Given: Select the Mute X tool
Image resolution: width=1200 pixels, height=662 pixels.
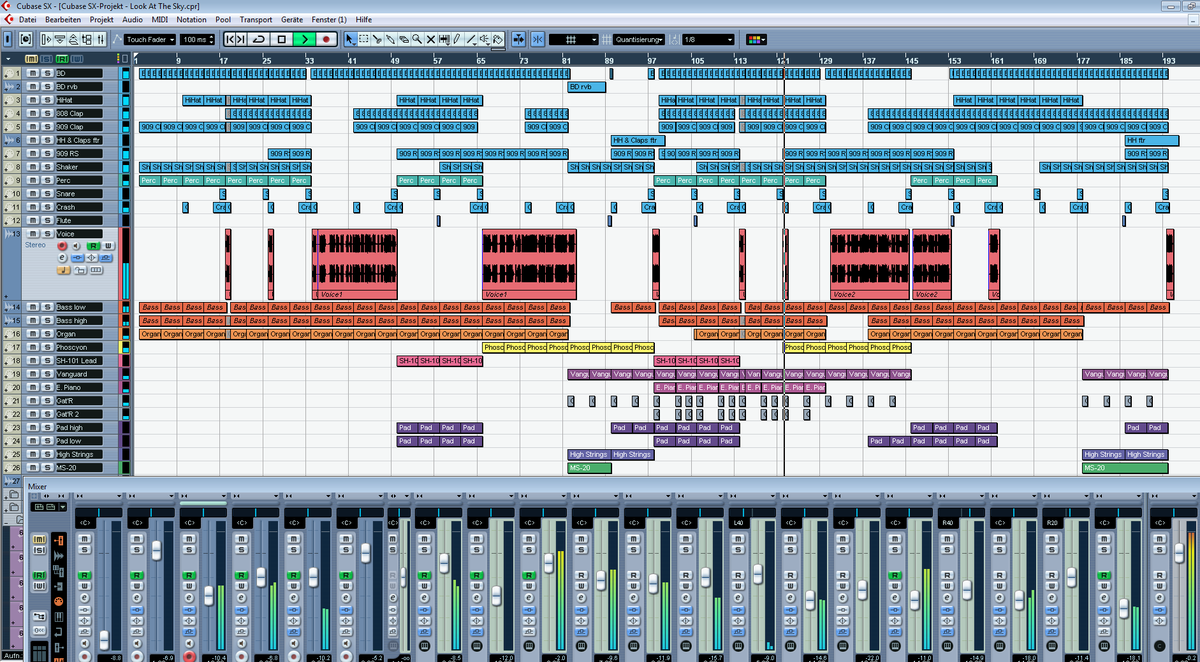Looking at the screenshot, I should (x=431, y=39).
